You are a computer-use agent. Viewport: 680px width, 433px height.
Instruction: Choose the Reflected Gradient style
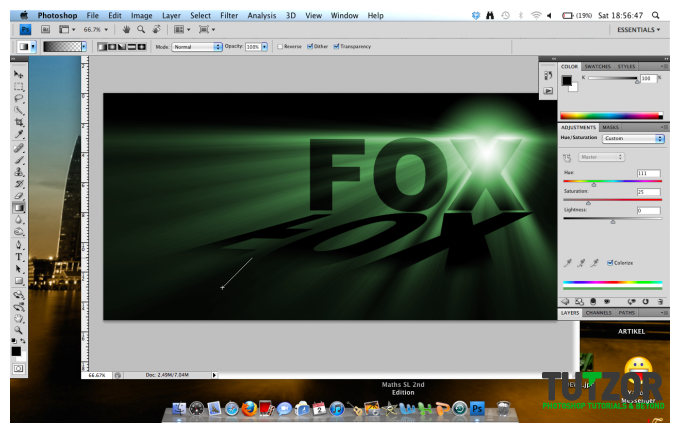tap(132, 46)
